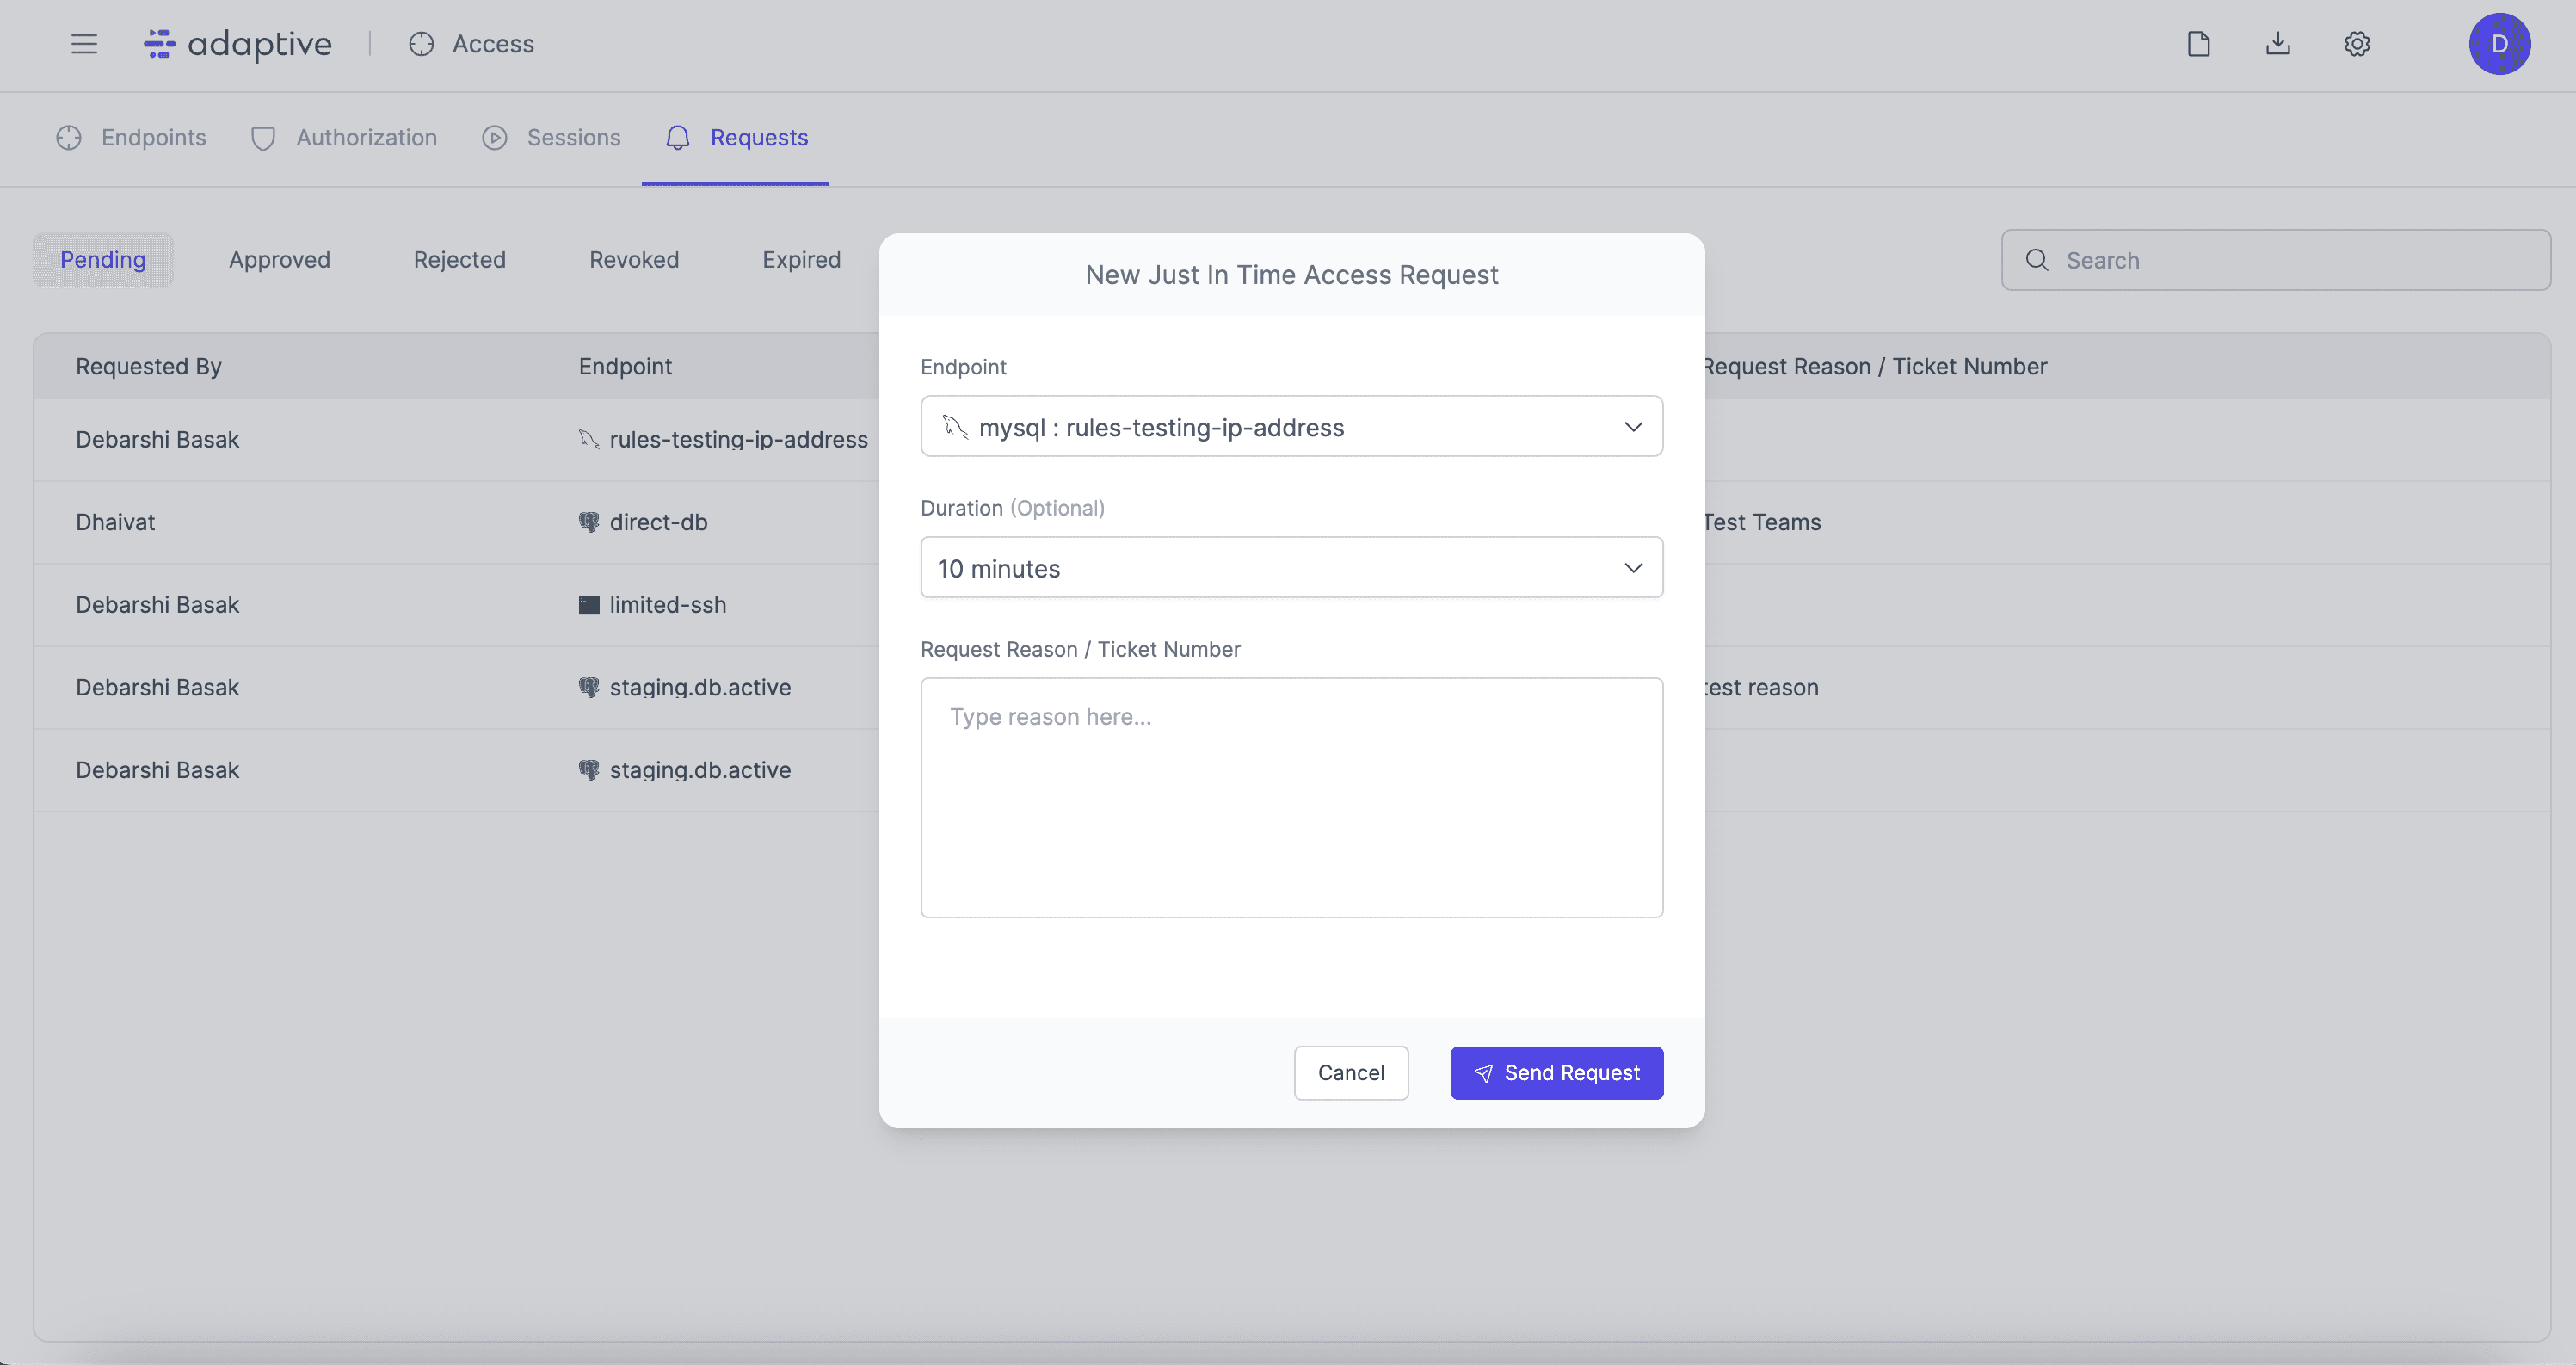Click the limited-ssh endpoint text
2576x1365 pixels.
coord(668,605)
